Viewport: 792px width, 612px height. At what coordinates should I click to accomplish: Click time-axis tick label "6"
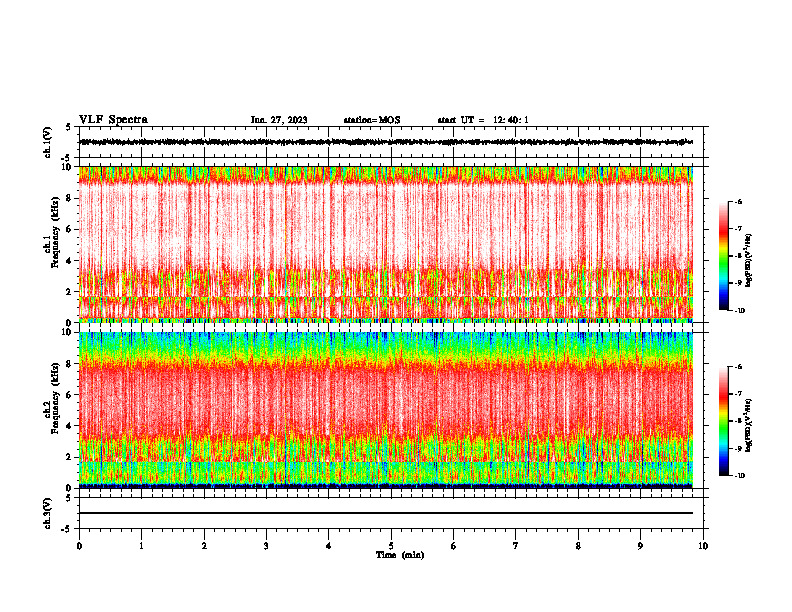point(454,546)
